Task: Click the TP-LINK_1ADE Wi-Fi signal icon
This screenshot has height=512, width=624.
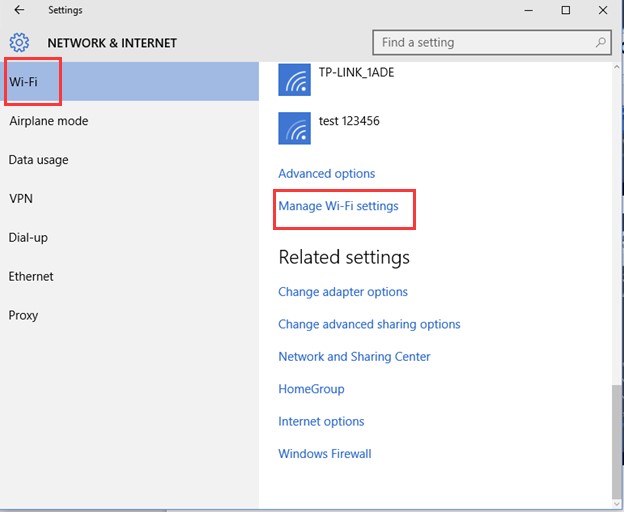Action: point(294,80)
